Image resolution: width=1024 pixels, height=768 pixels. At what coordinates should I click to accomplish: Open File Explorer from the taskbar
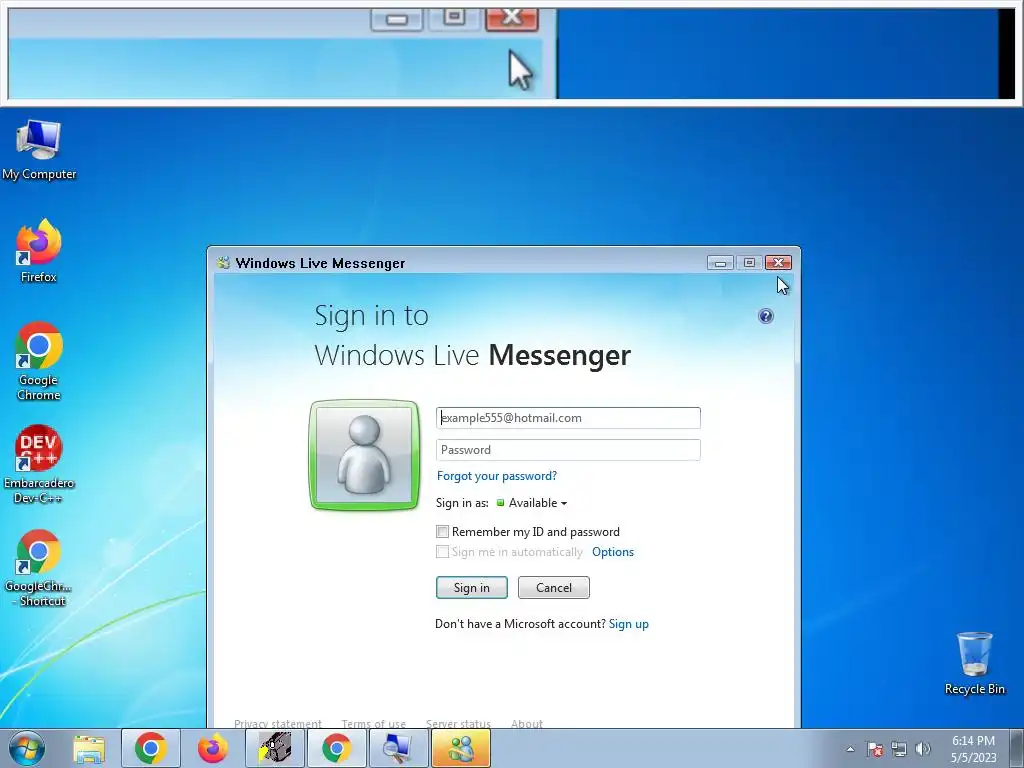pos(89,748)
